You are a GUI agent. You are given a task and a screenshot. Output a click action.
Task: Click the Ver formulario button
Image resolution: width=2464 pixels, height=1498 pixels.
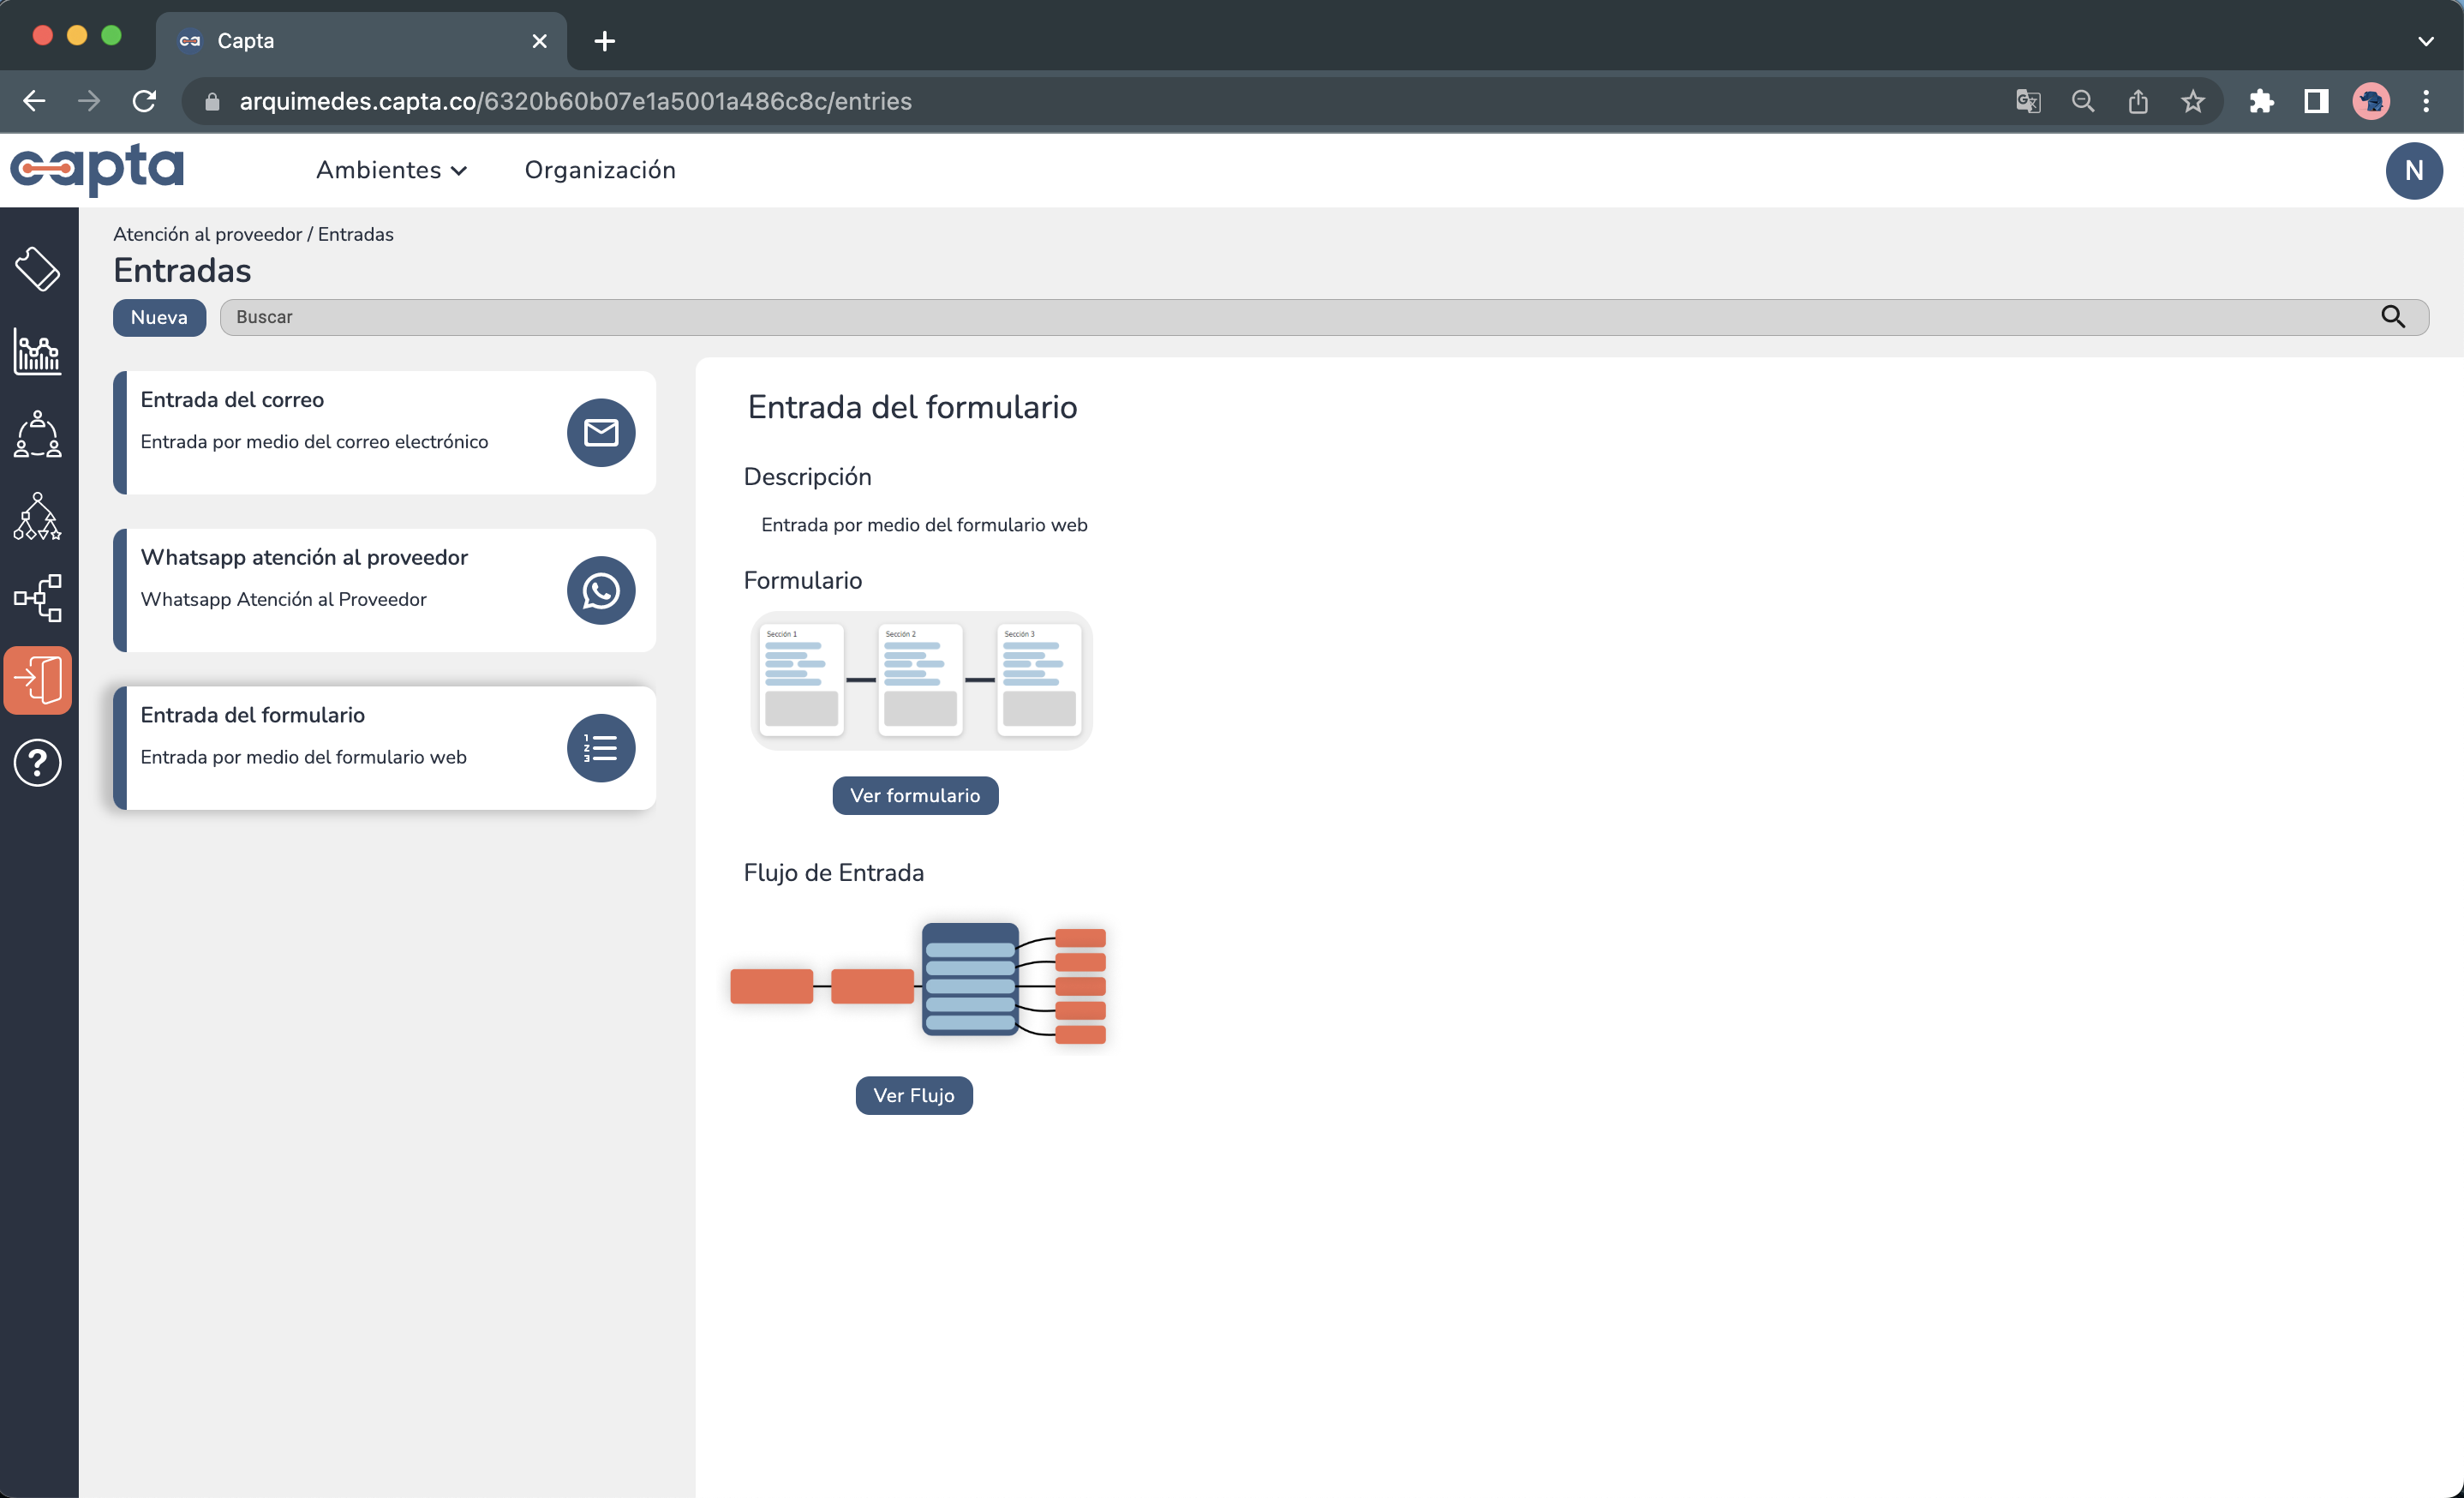[x=915, y=795]
